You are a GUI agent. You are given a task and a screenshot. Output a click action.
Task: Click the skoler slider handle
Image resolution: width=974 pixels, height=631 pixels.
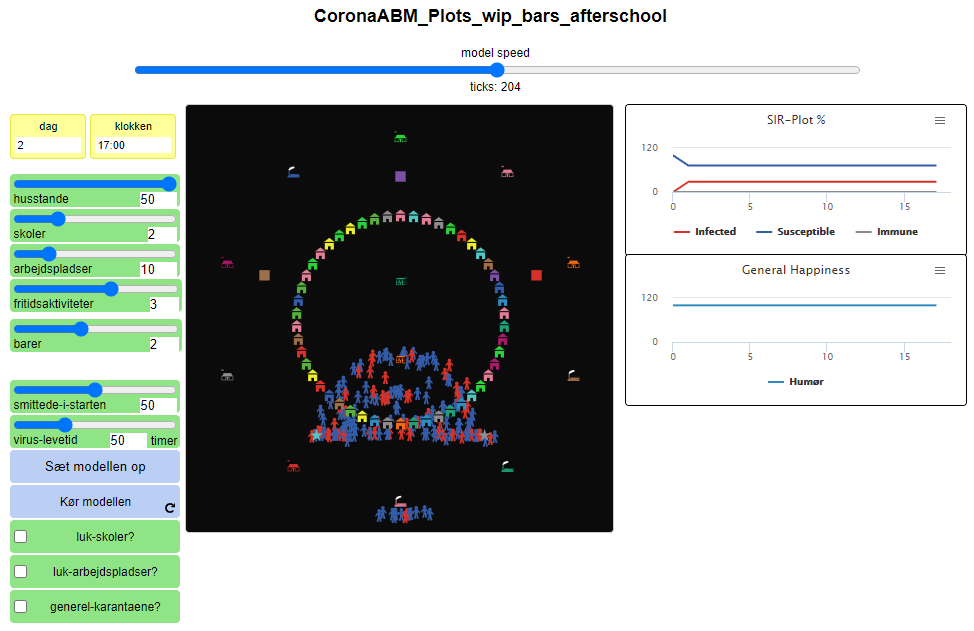point(58,219)
